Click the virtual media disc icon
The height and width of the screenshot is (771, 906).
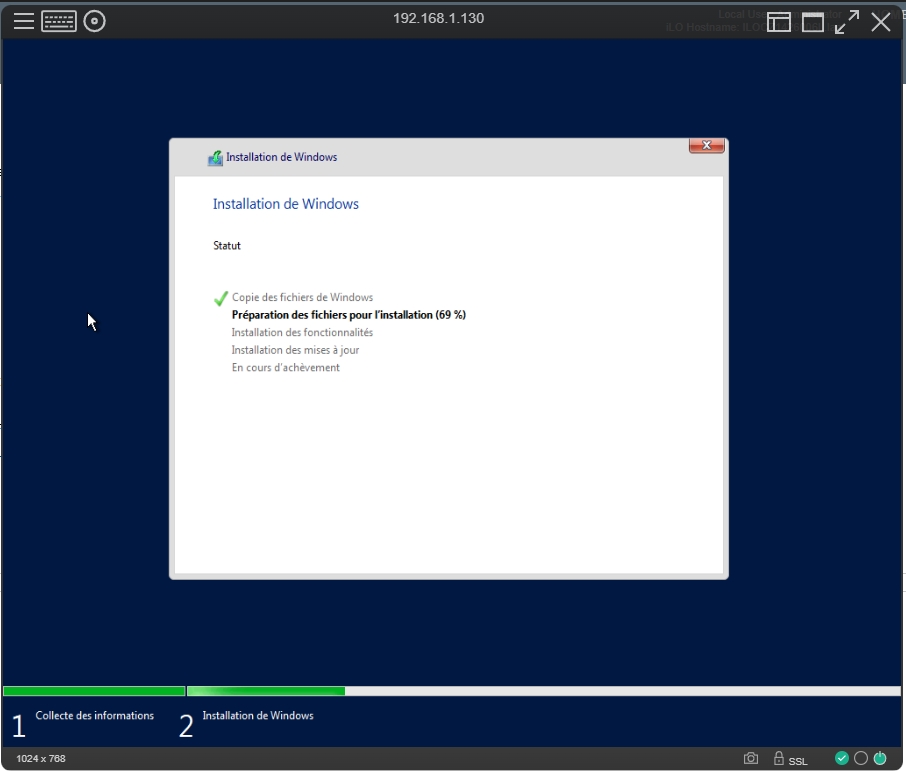pos(95,21)
